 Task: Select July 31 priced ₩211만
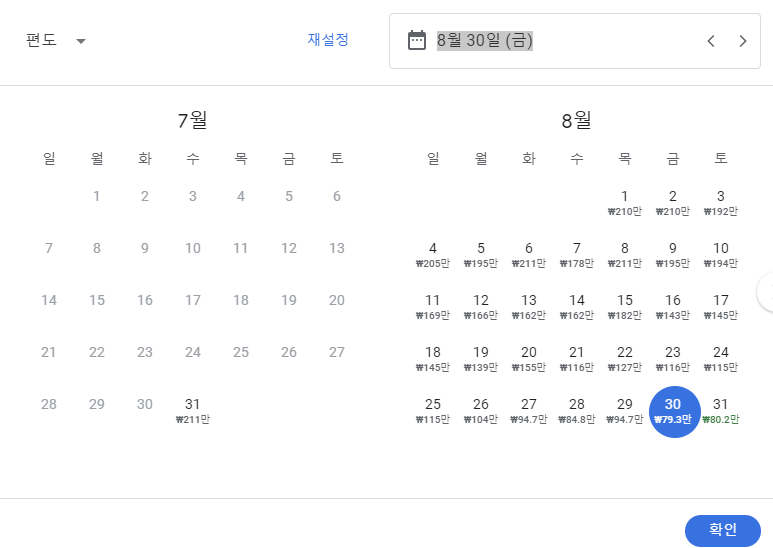[x=193, y=411]
